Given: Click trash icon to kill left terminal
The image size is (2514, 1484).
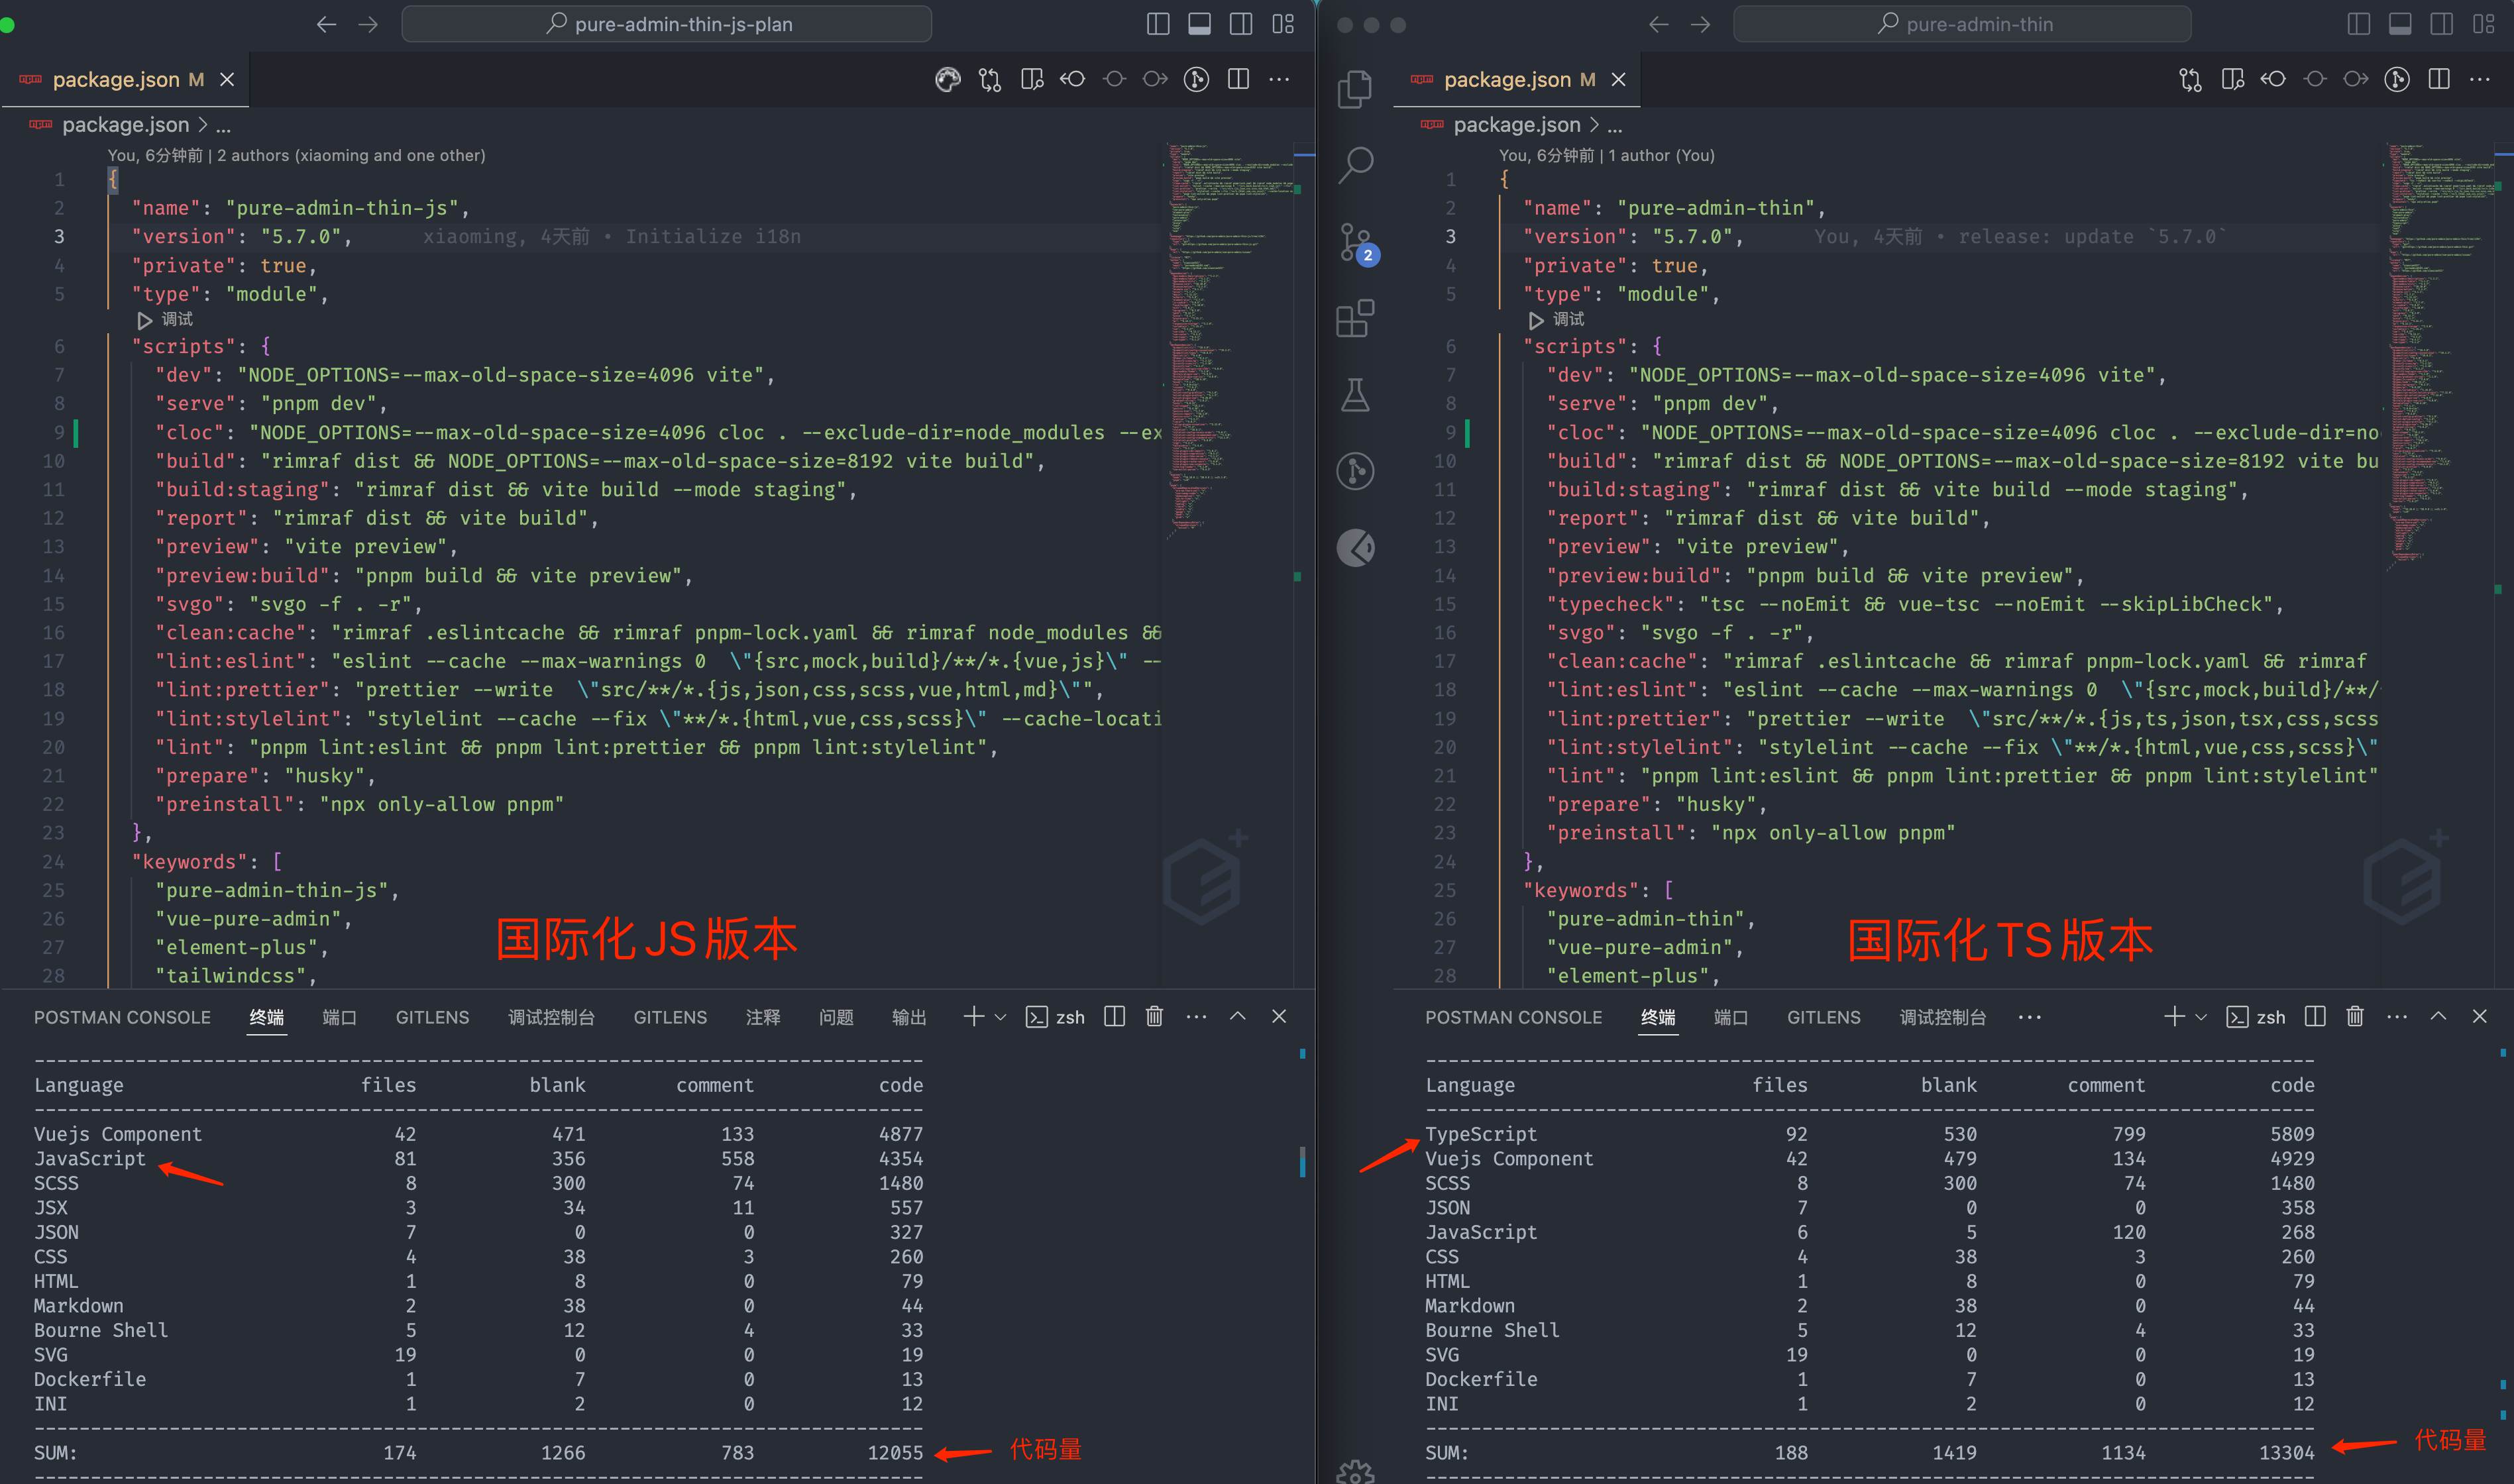Looking at the screenshot, I should (x=1154, y=1017).
